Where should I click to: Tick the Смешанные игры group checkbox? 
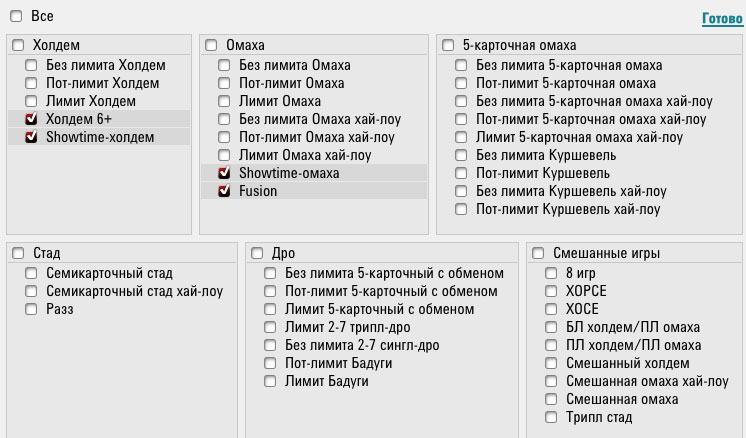tap(538, 253)
